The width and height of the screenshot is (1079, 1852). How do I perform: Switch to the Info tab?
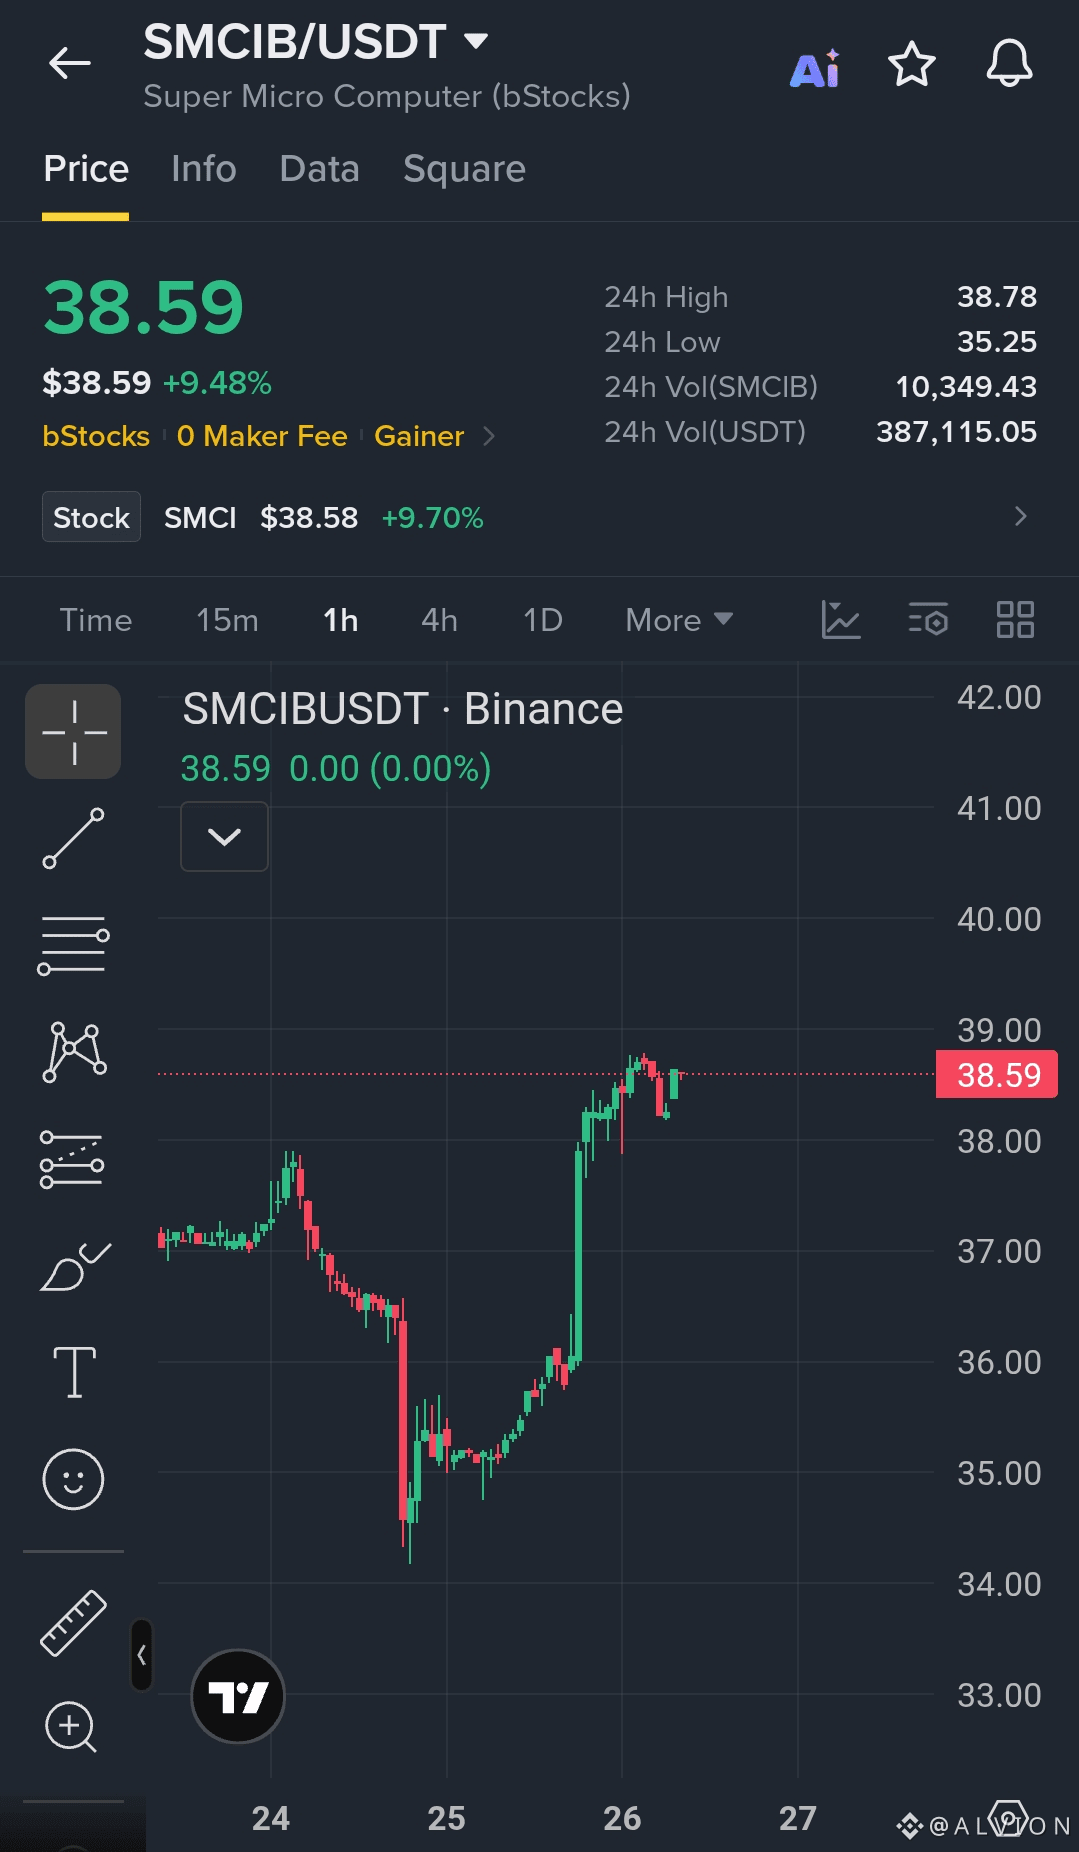point(204,169)
